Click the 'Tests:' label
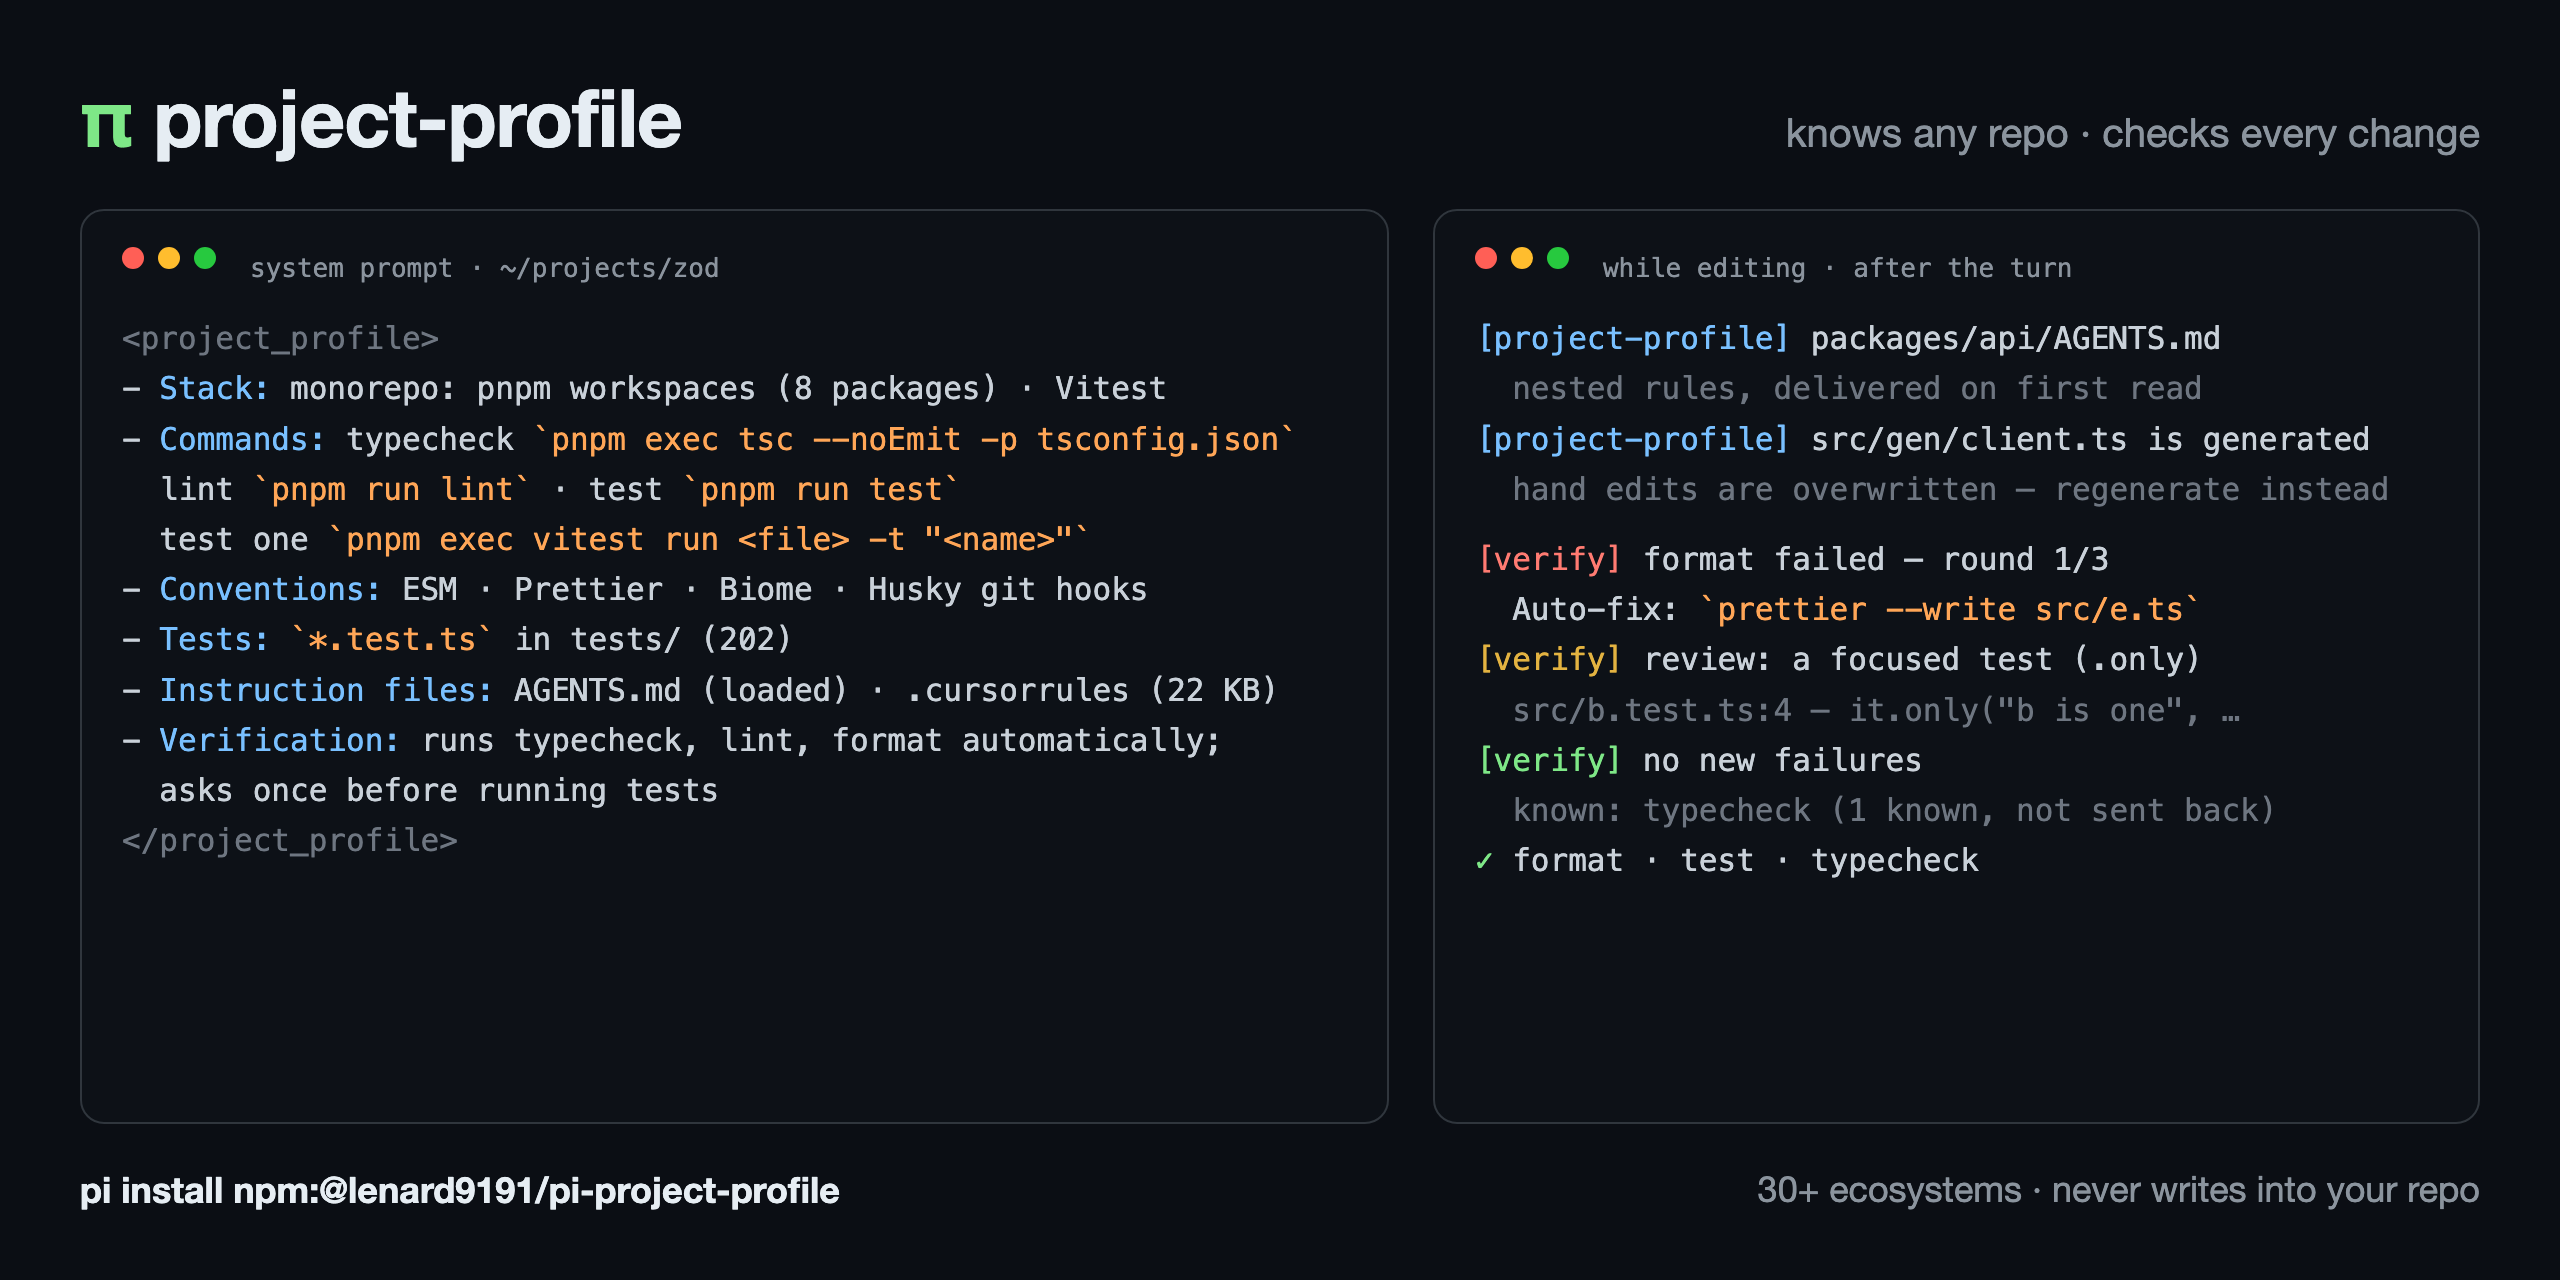 click(214, 640)
